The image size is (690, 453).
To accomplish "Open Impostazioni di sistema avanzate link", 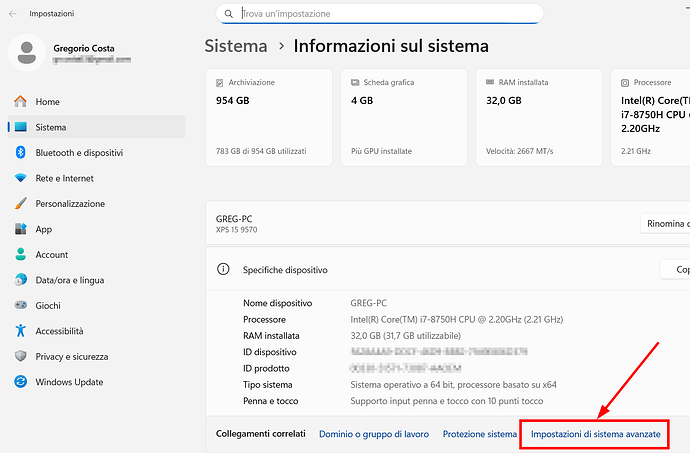I will point(595,434).
